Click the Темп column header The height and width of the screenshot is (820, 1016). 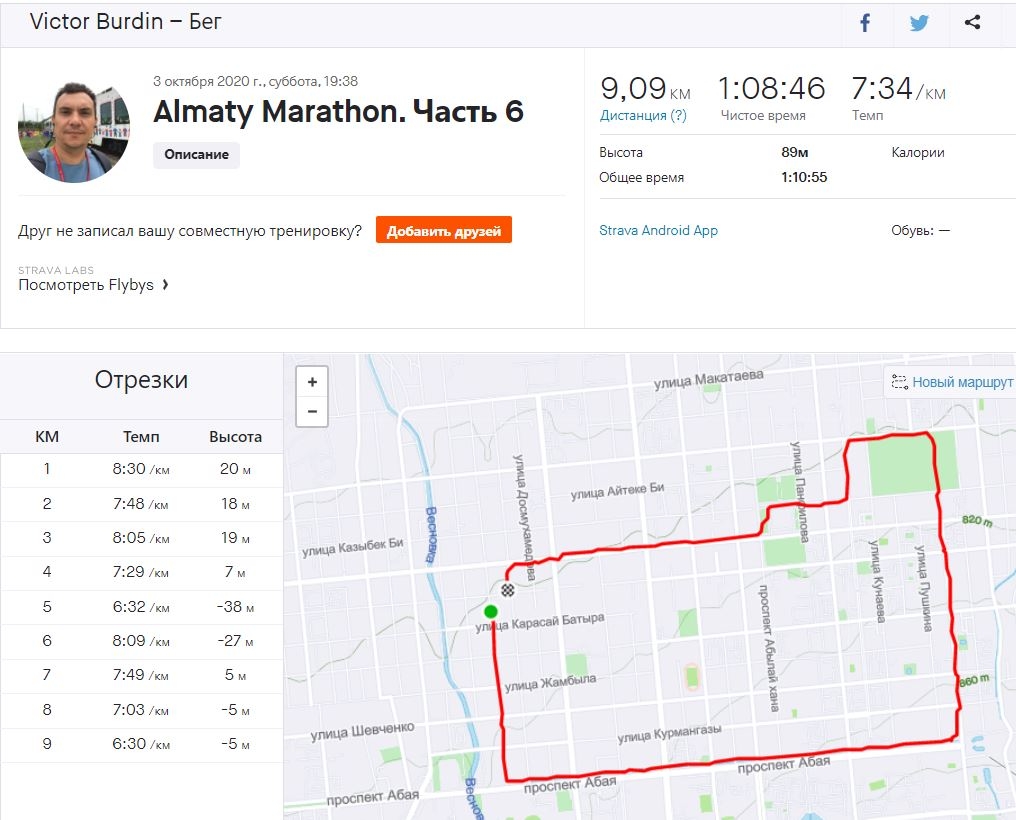pyautogui.click(x=141, y=437)
